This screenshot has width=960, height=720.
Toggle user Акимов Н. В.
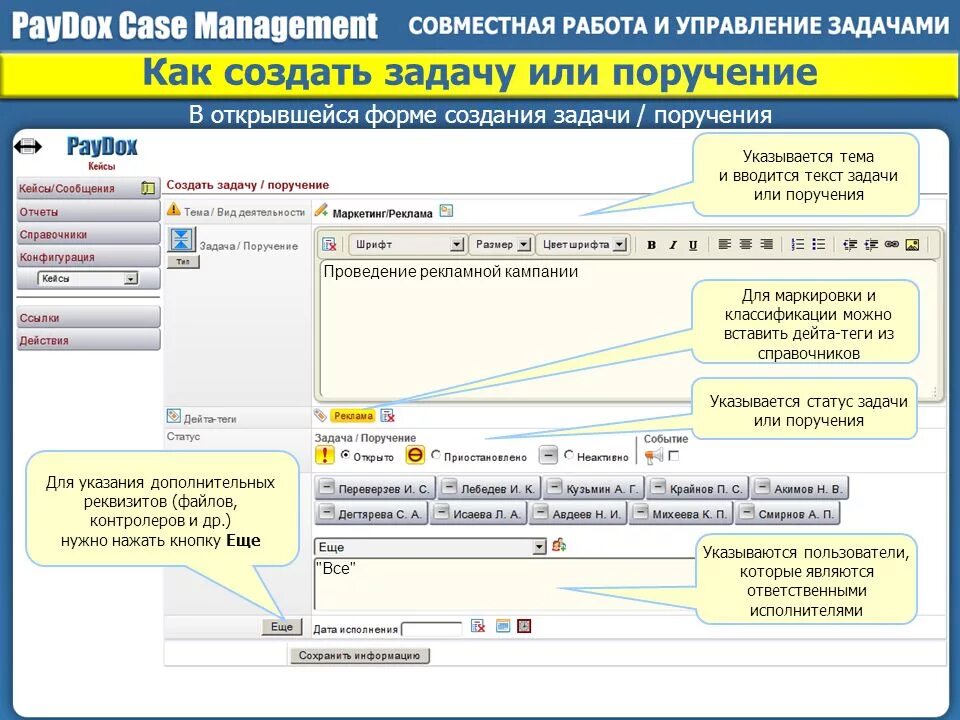[800, 489]
